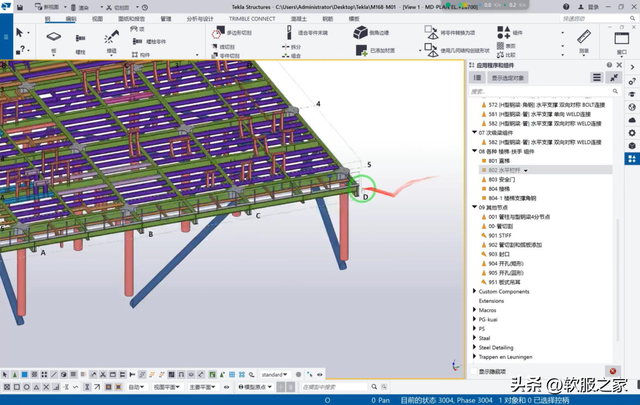
Task: Open the Edit ribbon tab
Action: point(71,19)
